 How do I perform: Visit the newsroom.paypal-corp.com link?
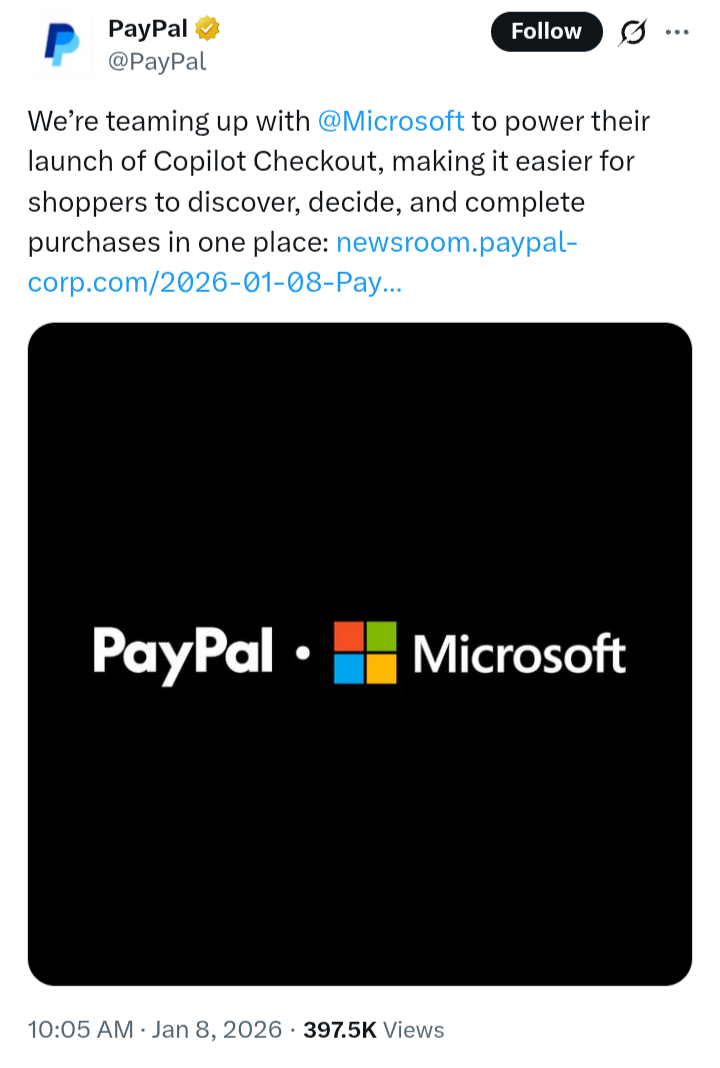302,262
